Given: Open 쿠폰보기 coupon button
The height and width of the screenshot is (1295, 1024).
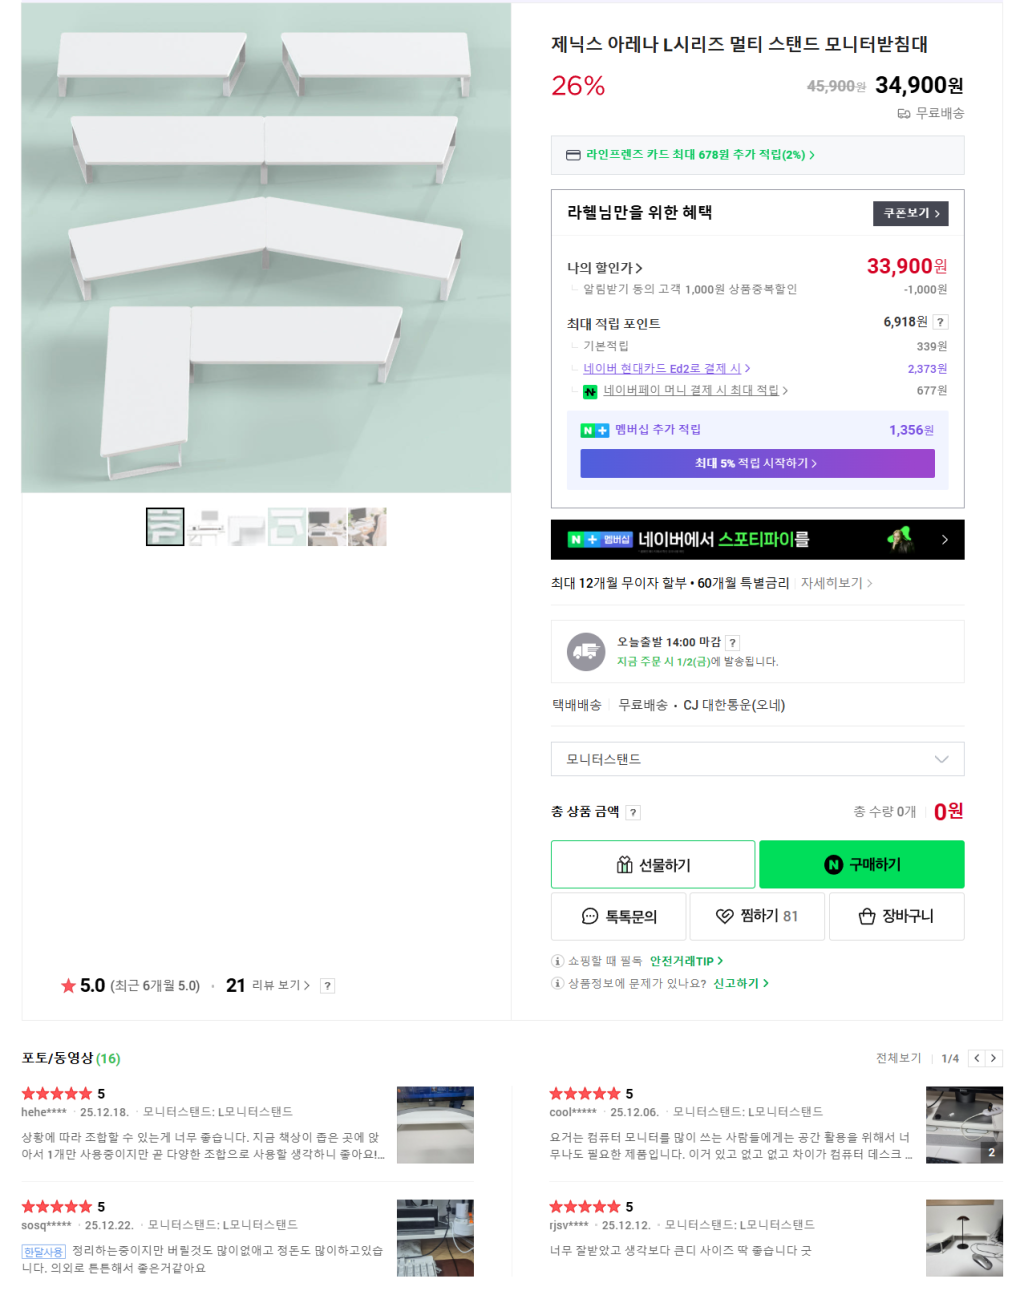Looking at the screenshot, I should [910, 213].
